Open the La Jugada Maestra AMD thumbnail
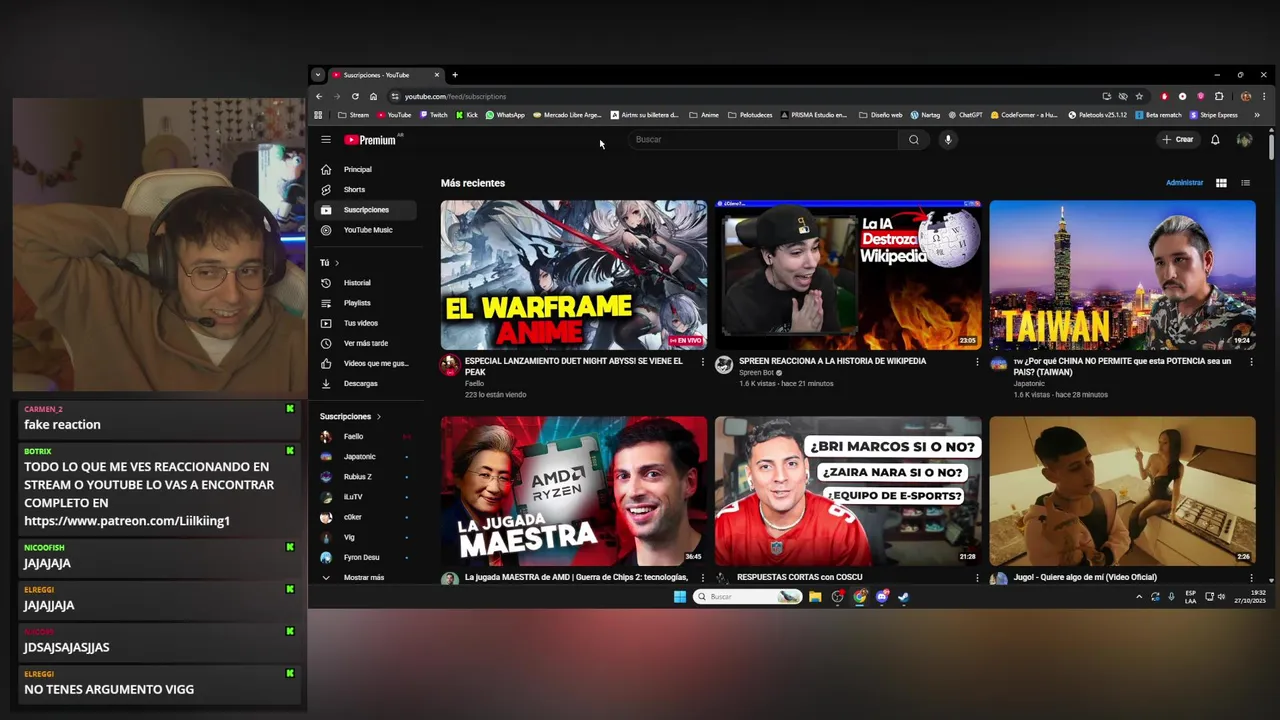Screen dimensions: 1280x720 click(x=574, y=491)
